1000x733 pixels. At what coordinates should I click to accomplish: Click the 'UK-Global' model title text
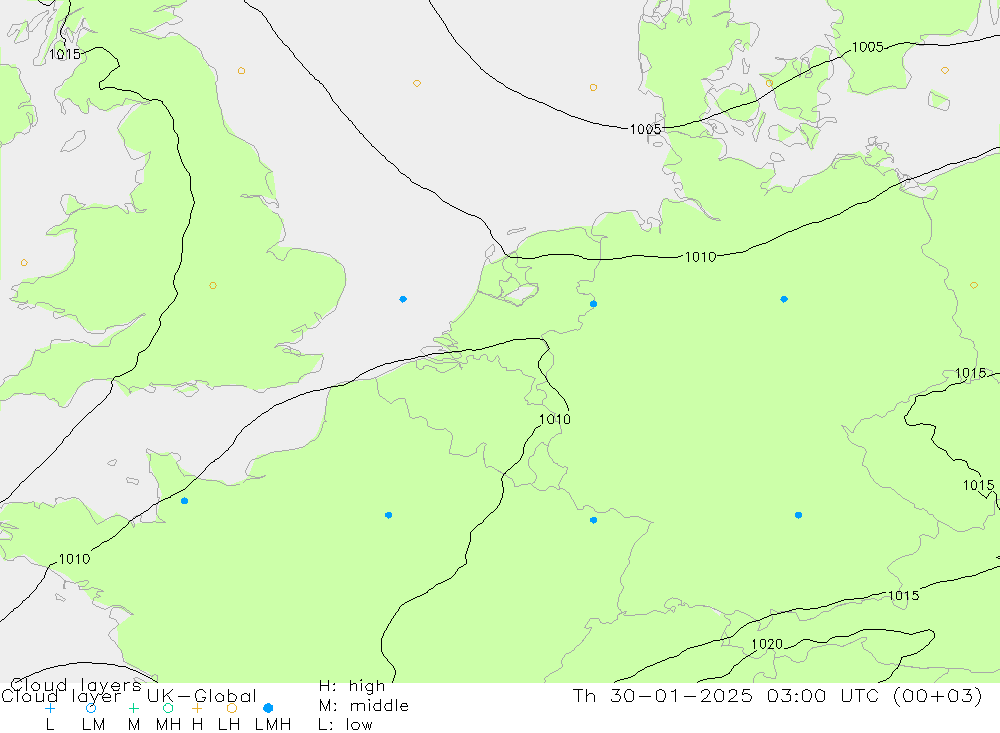coord(202,696)
